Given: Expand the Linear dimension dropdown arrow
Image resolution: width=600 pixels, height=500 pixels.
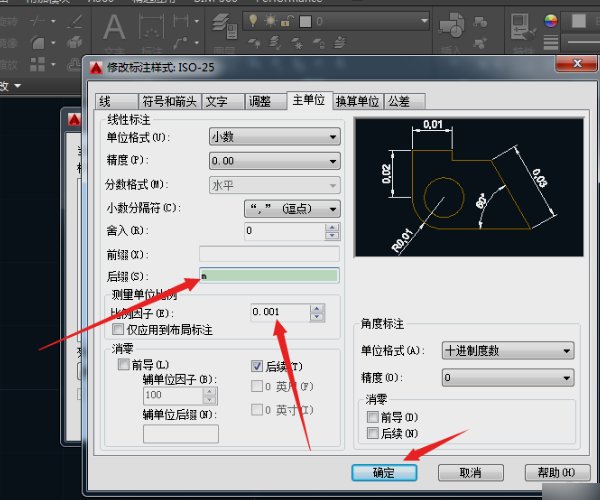Looking at the screenshot, I should (x=197, y=21).
